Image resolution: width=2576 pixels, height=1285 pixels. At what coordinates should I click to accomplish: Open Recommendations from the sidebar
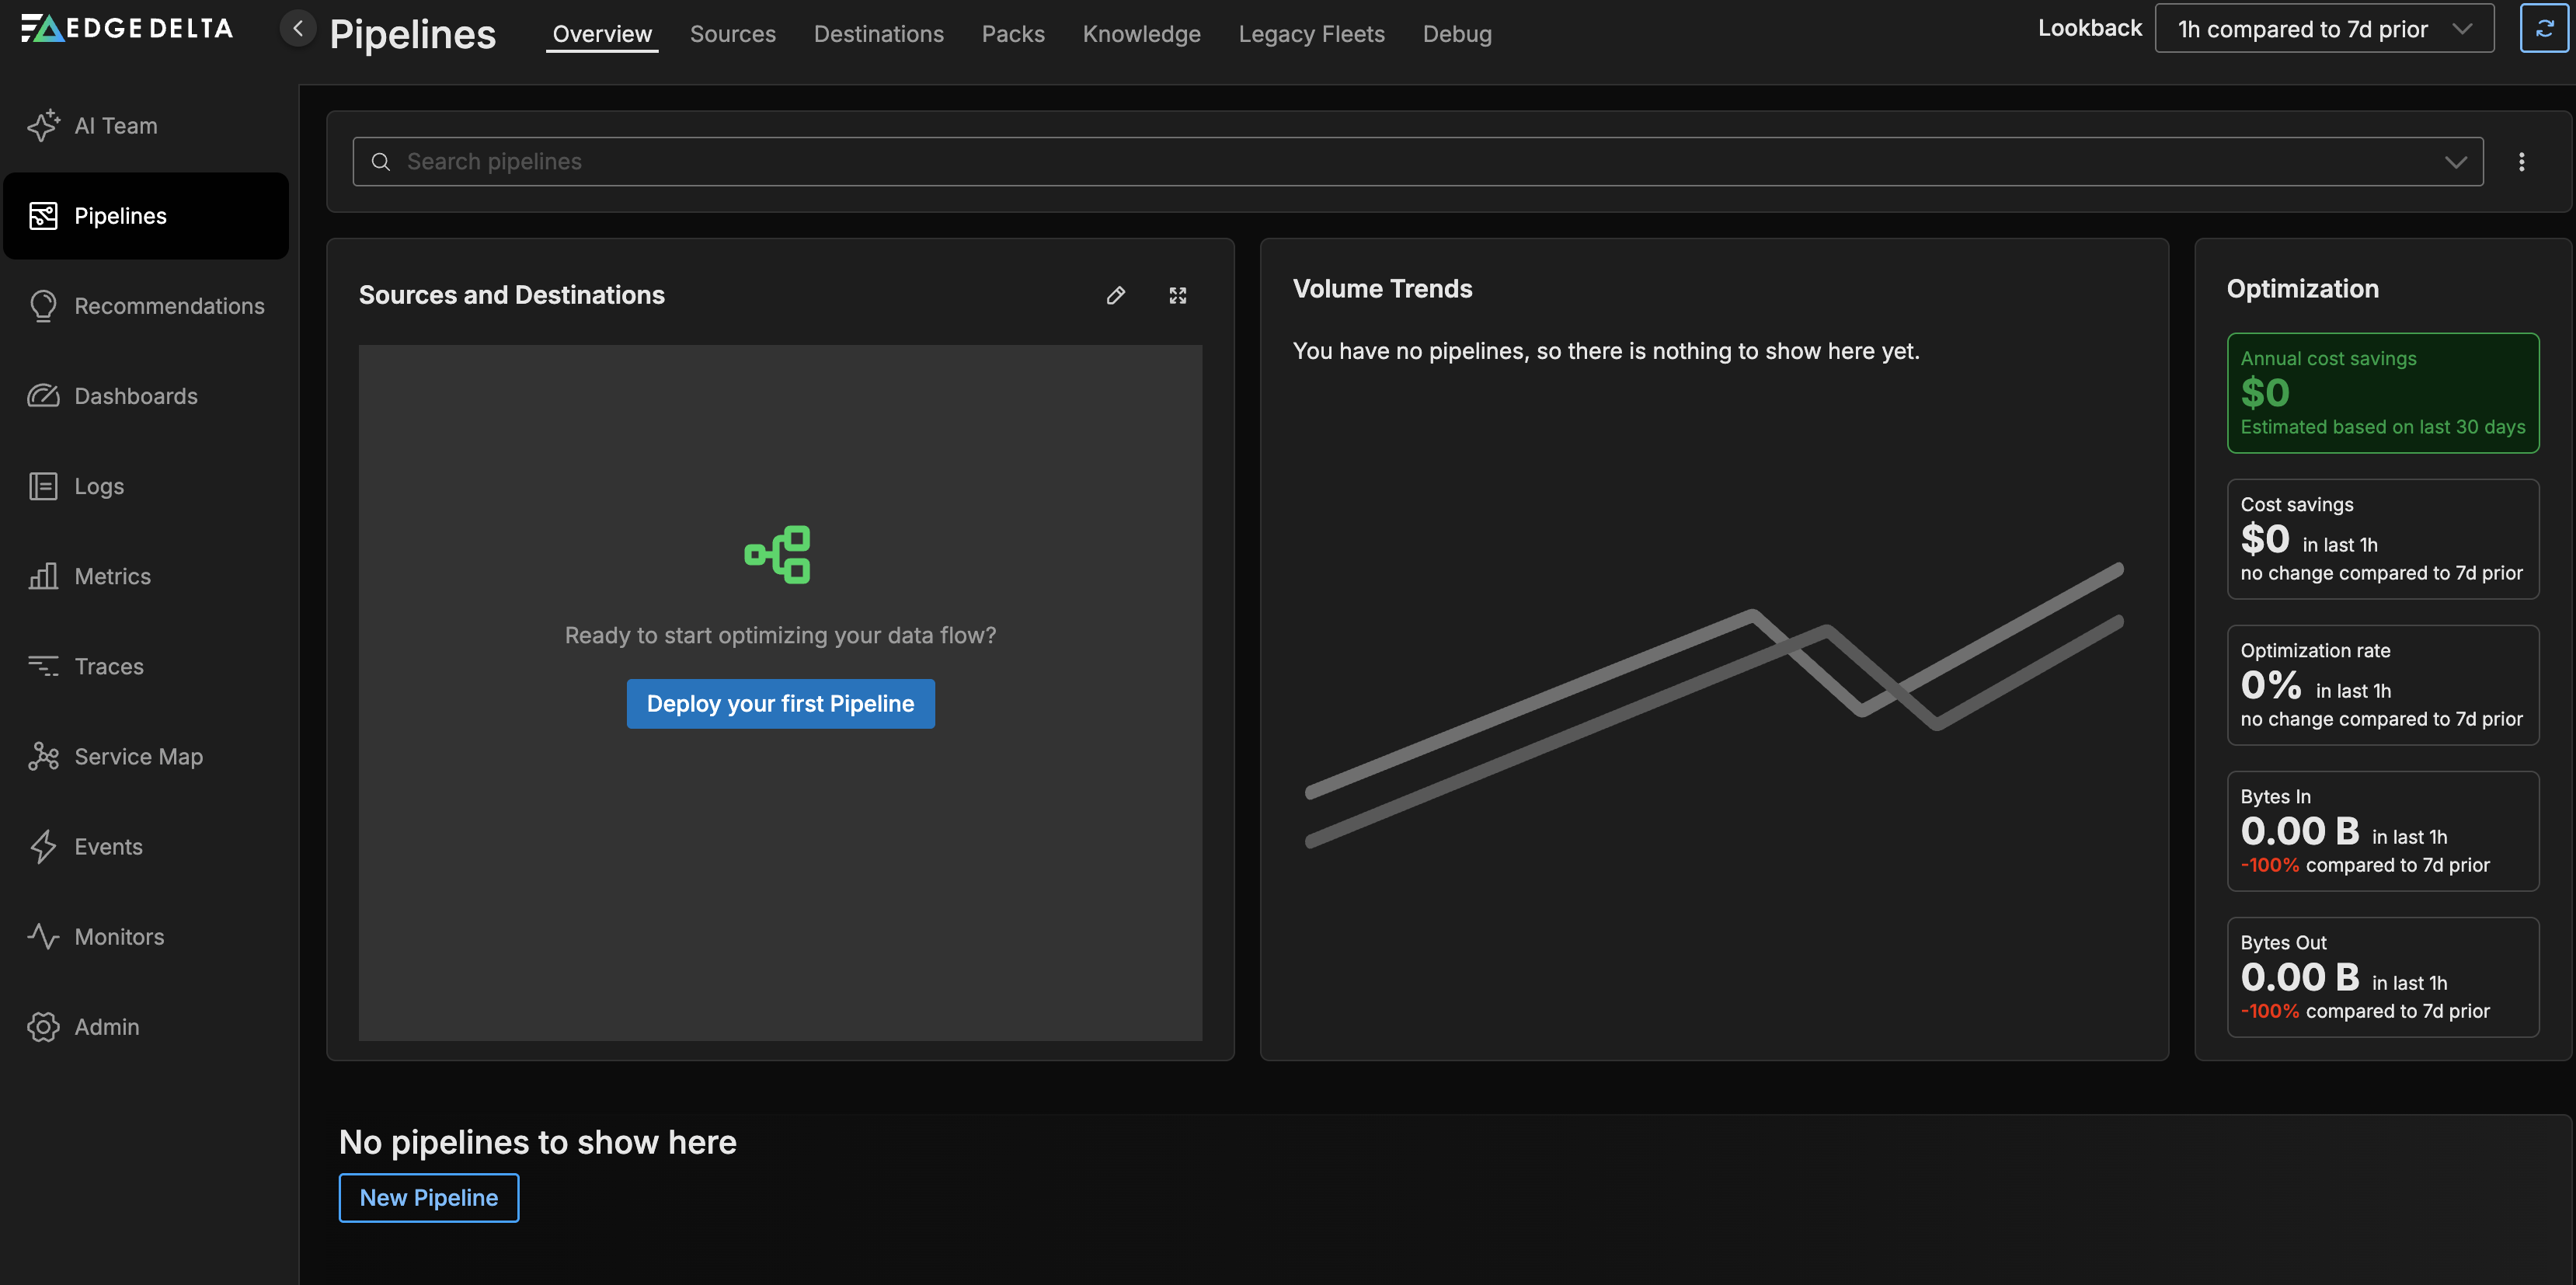click(169, 306)
